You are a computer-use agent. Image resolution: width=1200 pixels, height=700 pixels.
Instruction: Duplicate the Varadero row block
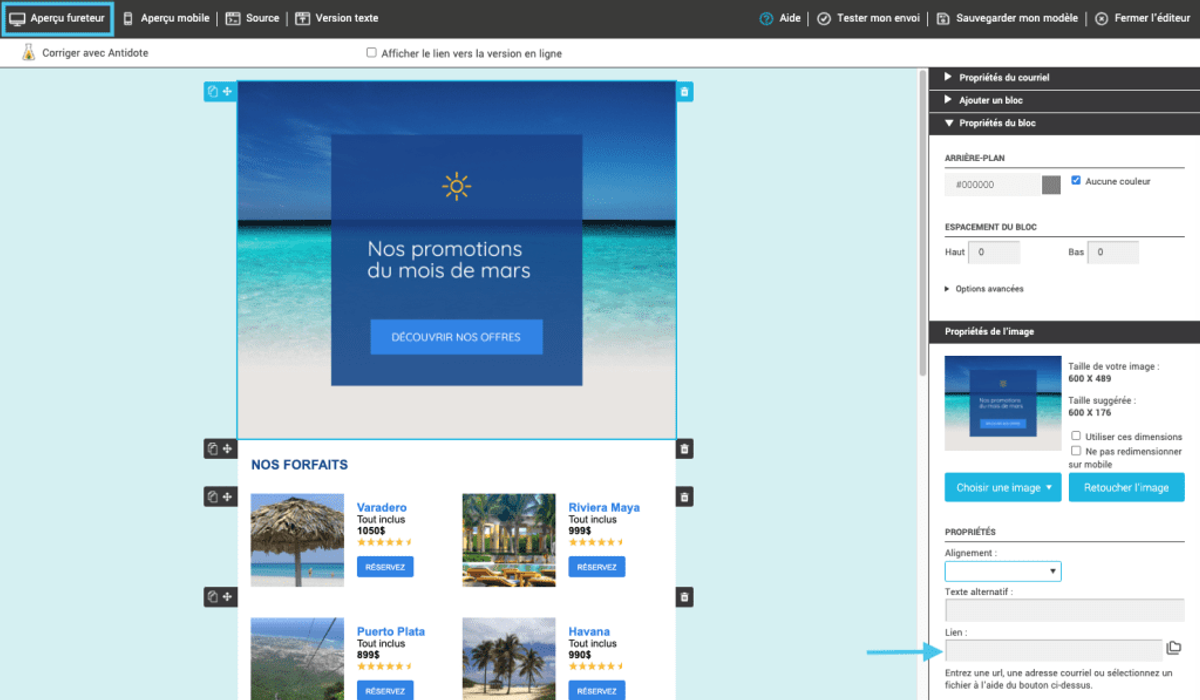pyautogui.click(x=212, y=497)
